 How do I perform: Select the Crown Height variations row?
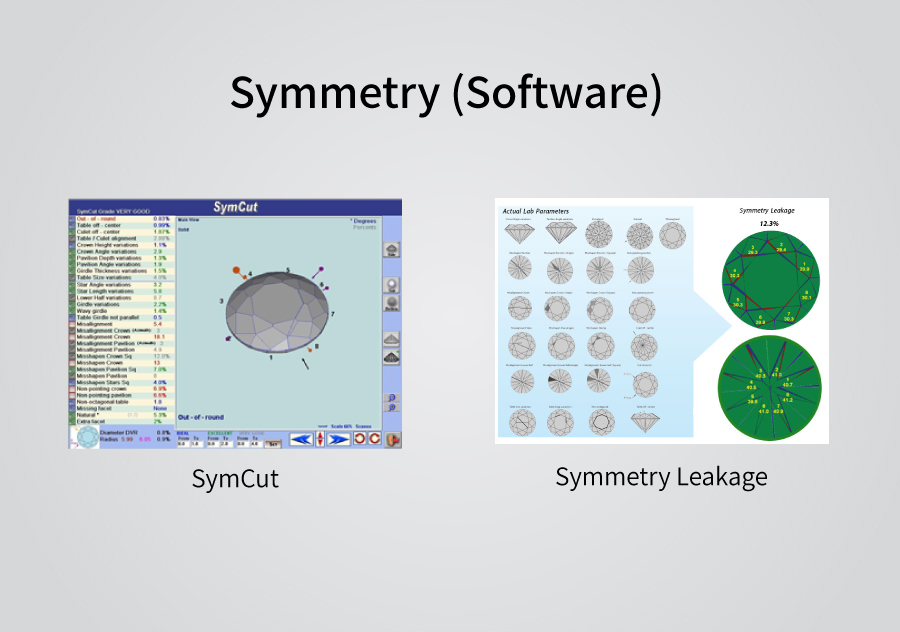click(x=110, y=245)
